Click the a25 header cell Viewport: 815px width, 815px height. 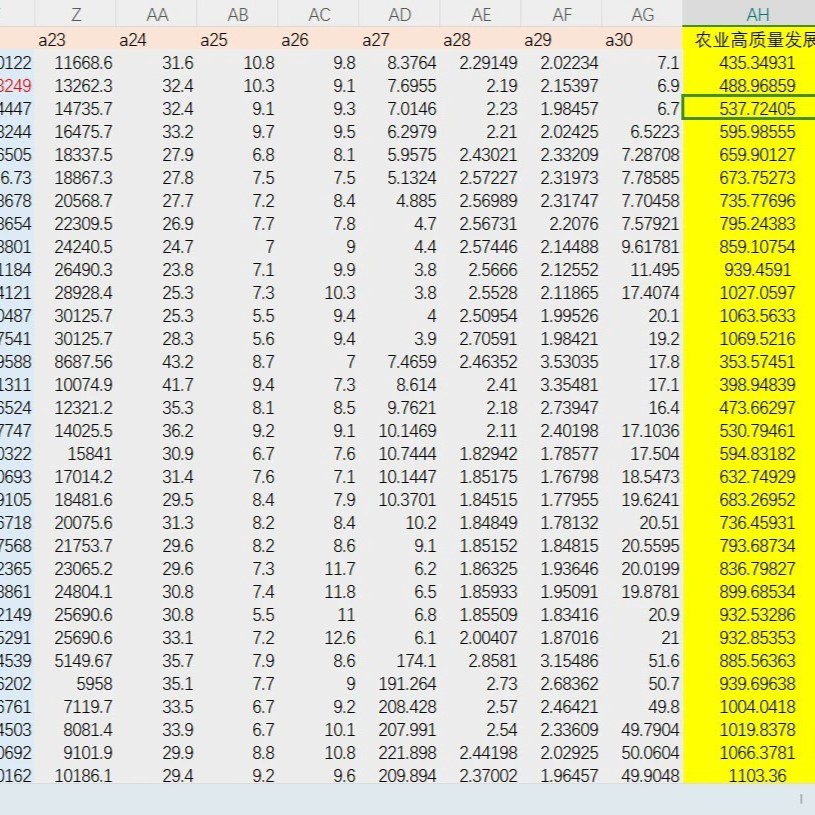[238, 40]
